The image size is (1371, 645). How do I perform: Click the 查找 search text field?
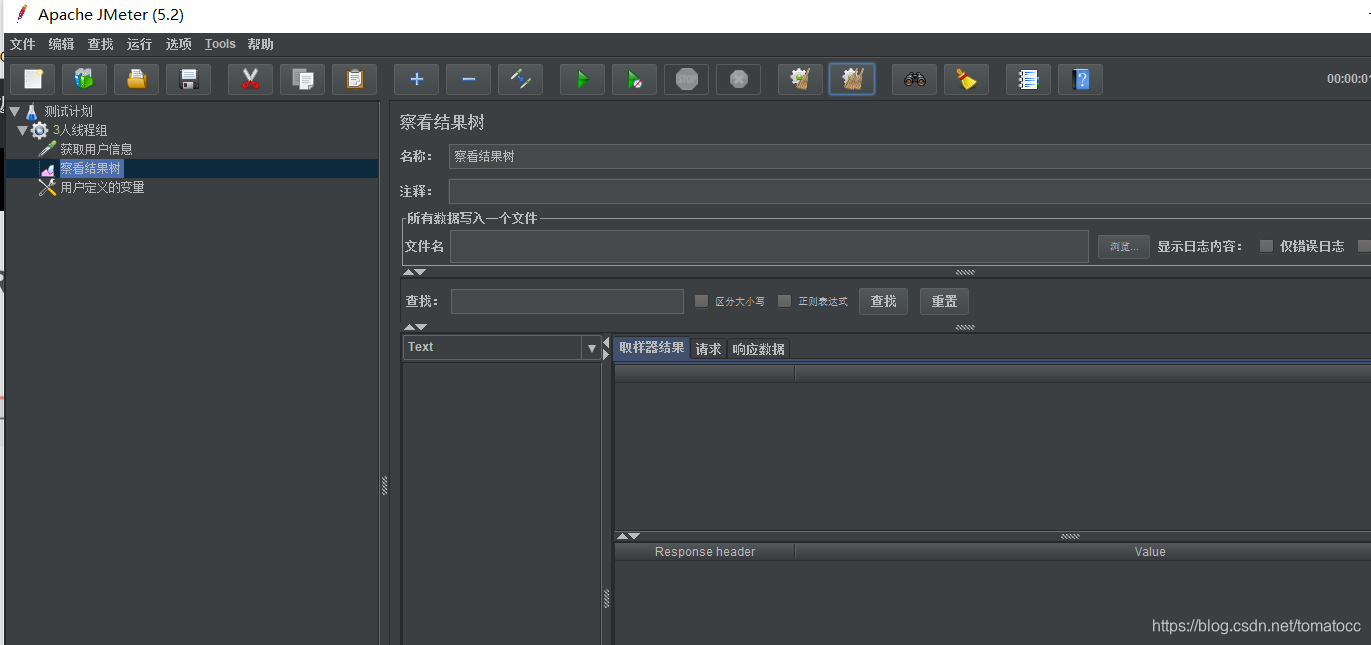[567, 301]
